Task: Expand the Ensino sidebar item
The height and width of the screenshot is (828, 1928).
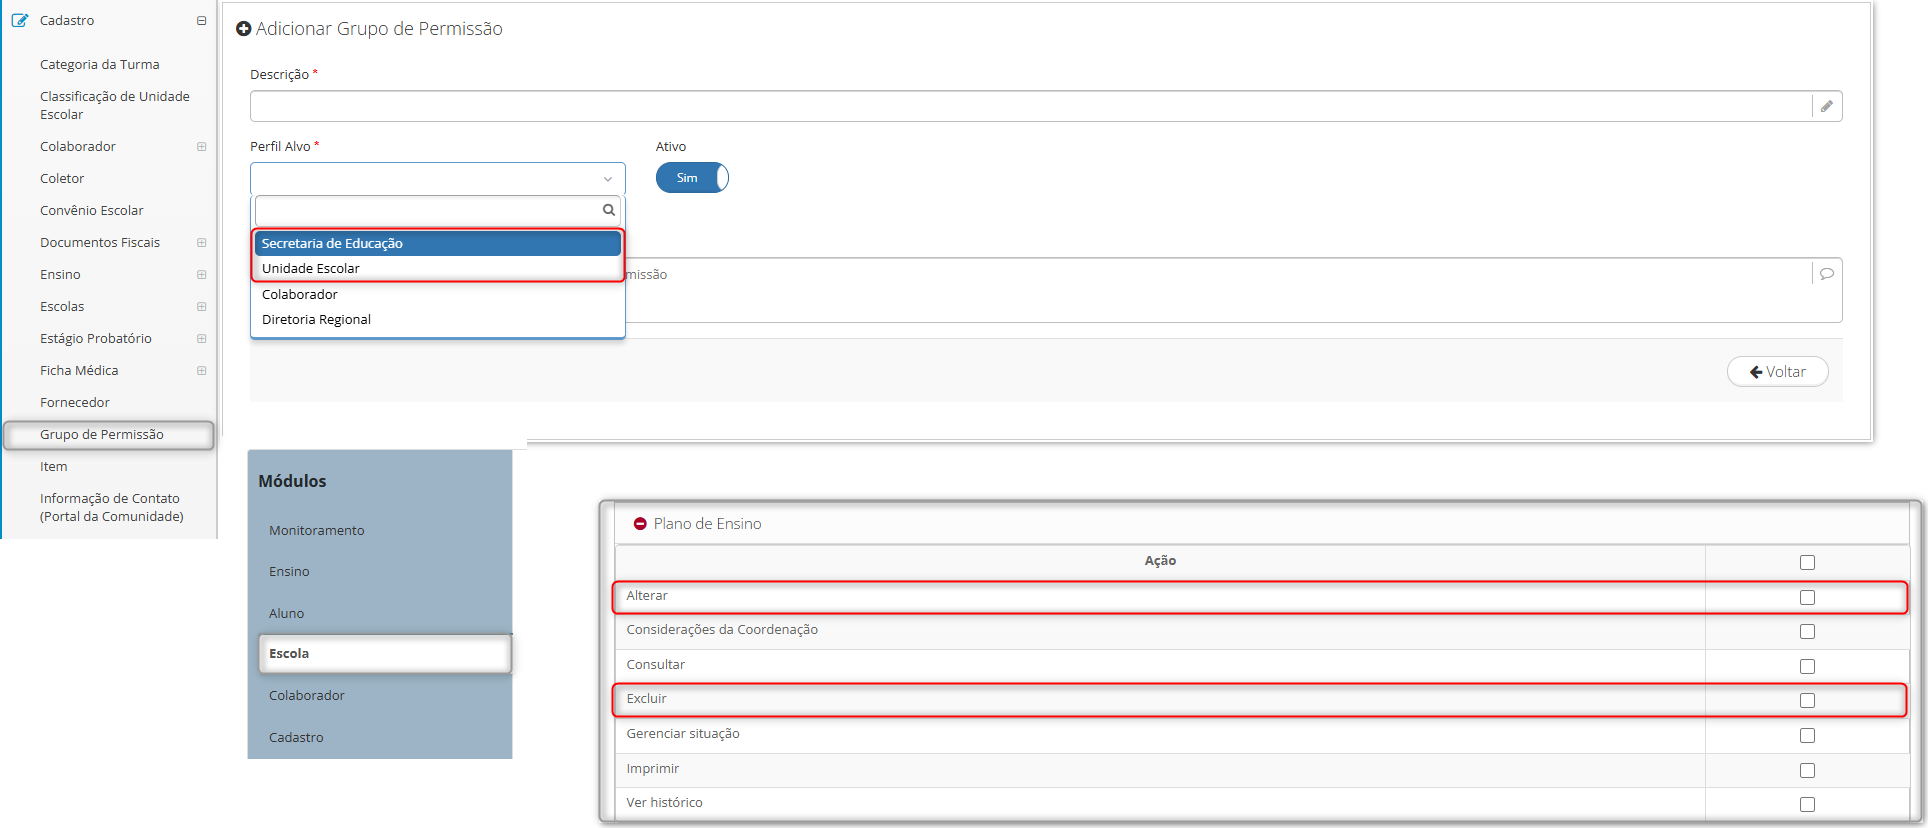Action: pyautogui.click(x=201, y=274)
